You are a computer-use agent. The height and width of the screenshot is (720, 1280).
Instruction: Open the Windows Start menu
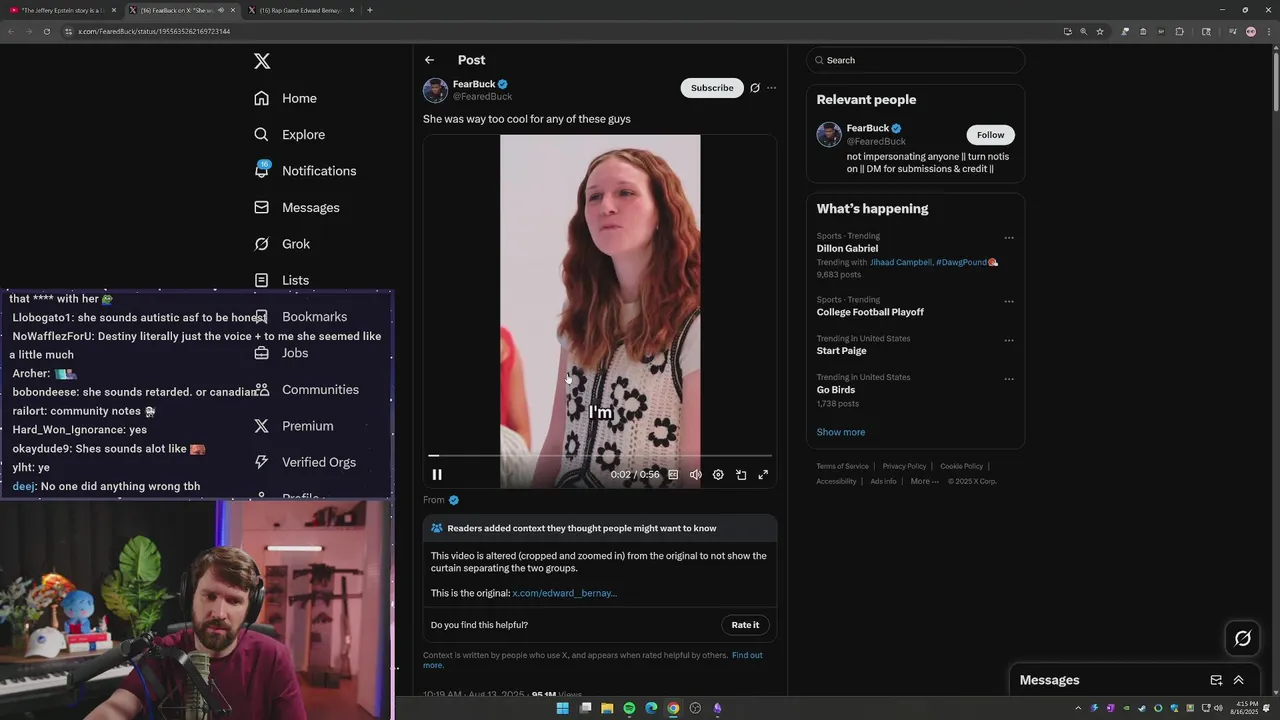(562, 708)
